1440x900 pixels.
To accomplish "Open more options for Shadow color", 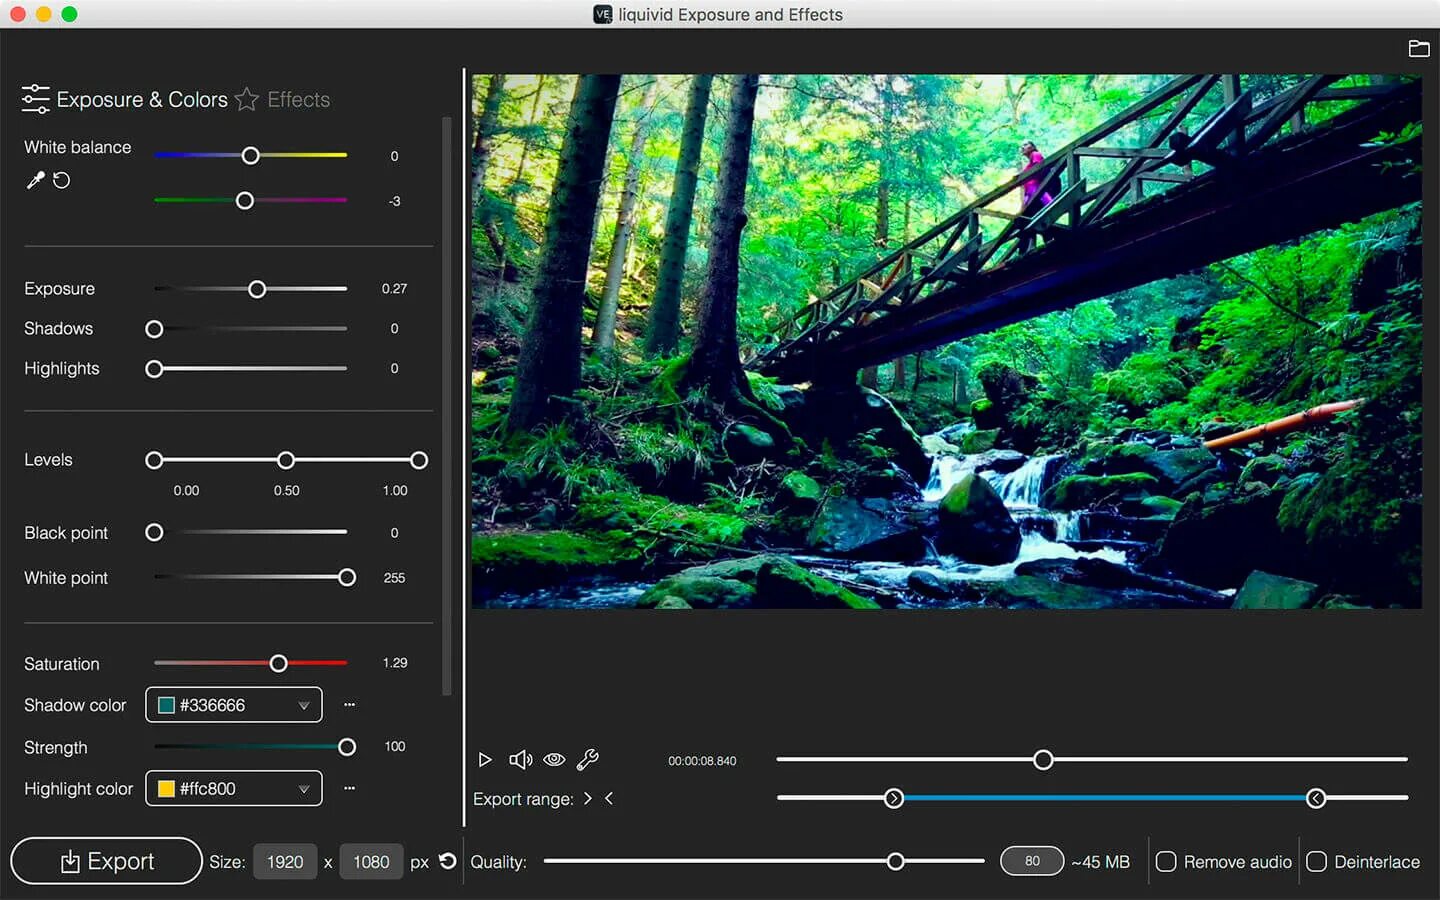I will 349,705.
